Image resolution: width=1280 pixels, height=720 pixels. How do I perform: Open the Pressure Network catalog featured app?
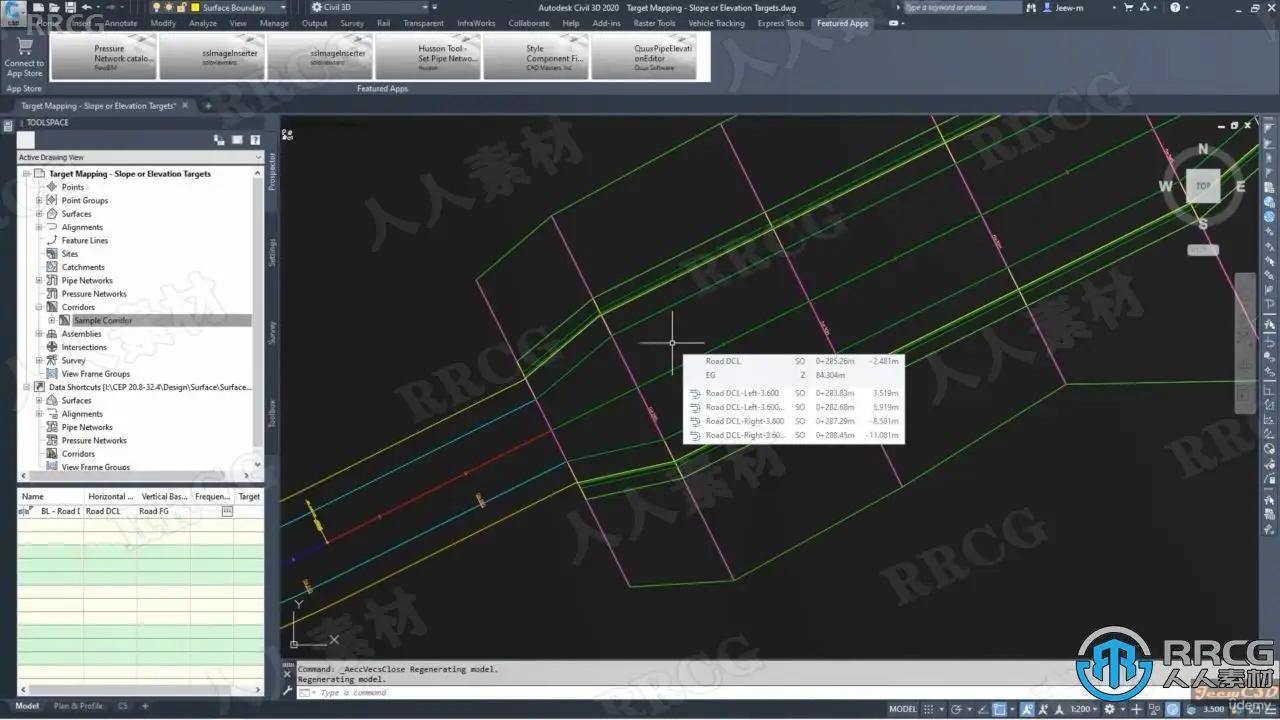[104, 58]
